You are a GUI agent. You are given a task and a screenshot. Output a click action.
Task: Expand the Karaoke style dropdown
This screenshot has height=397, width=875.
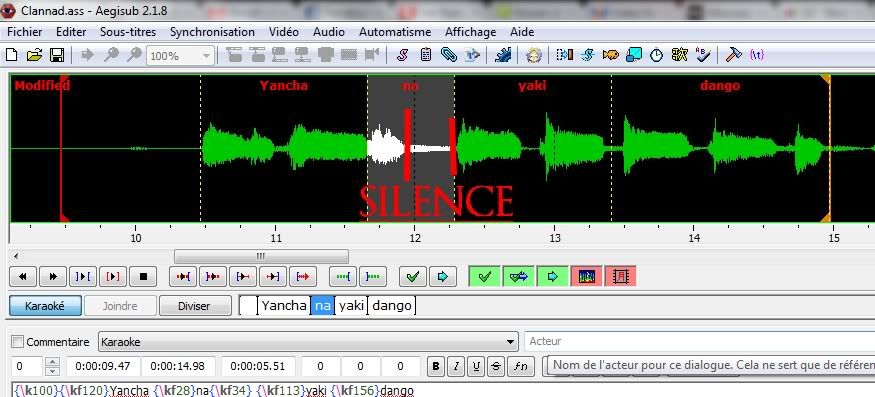(511, 342)
